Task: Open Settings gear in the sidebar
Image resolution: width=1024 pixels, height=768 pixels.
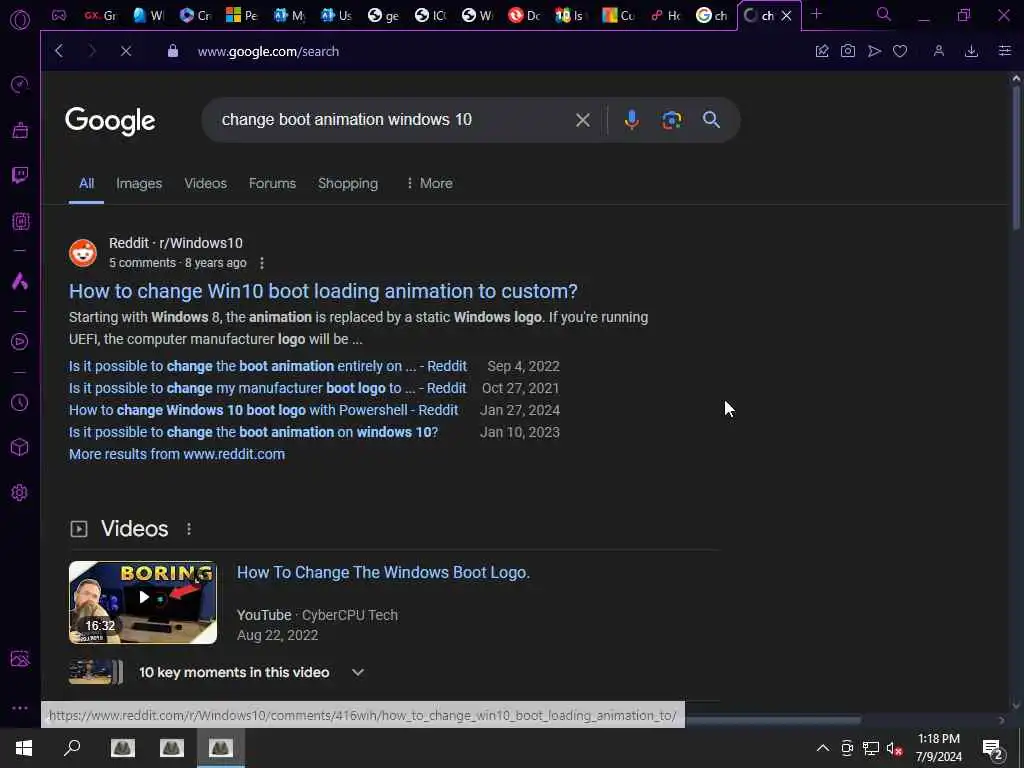Action: [x=20, y=492]
